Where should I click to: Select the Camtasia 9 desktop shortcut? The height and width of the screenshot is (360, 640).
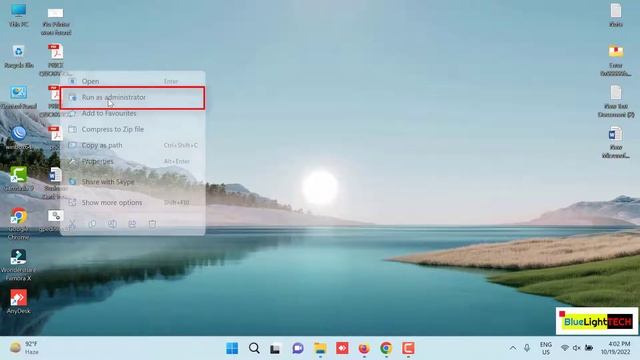19,179
